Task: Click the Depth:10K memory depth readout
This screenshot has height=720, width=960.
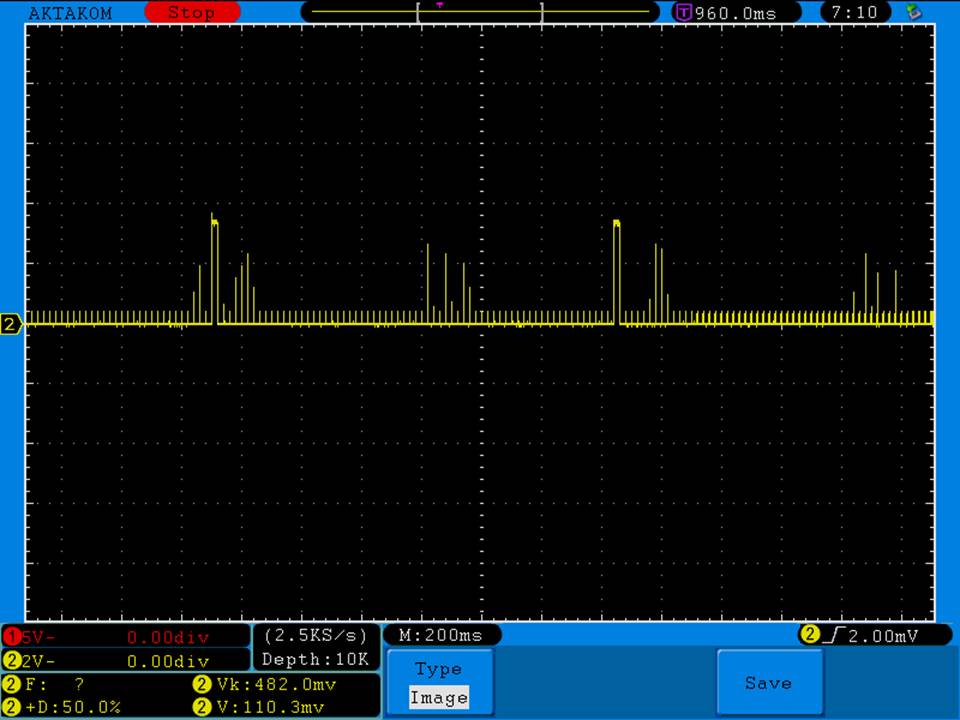Action: (315, 659)
